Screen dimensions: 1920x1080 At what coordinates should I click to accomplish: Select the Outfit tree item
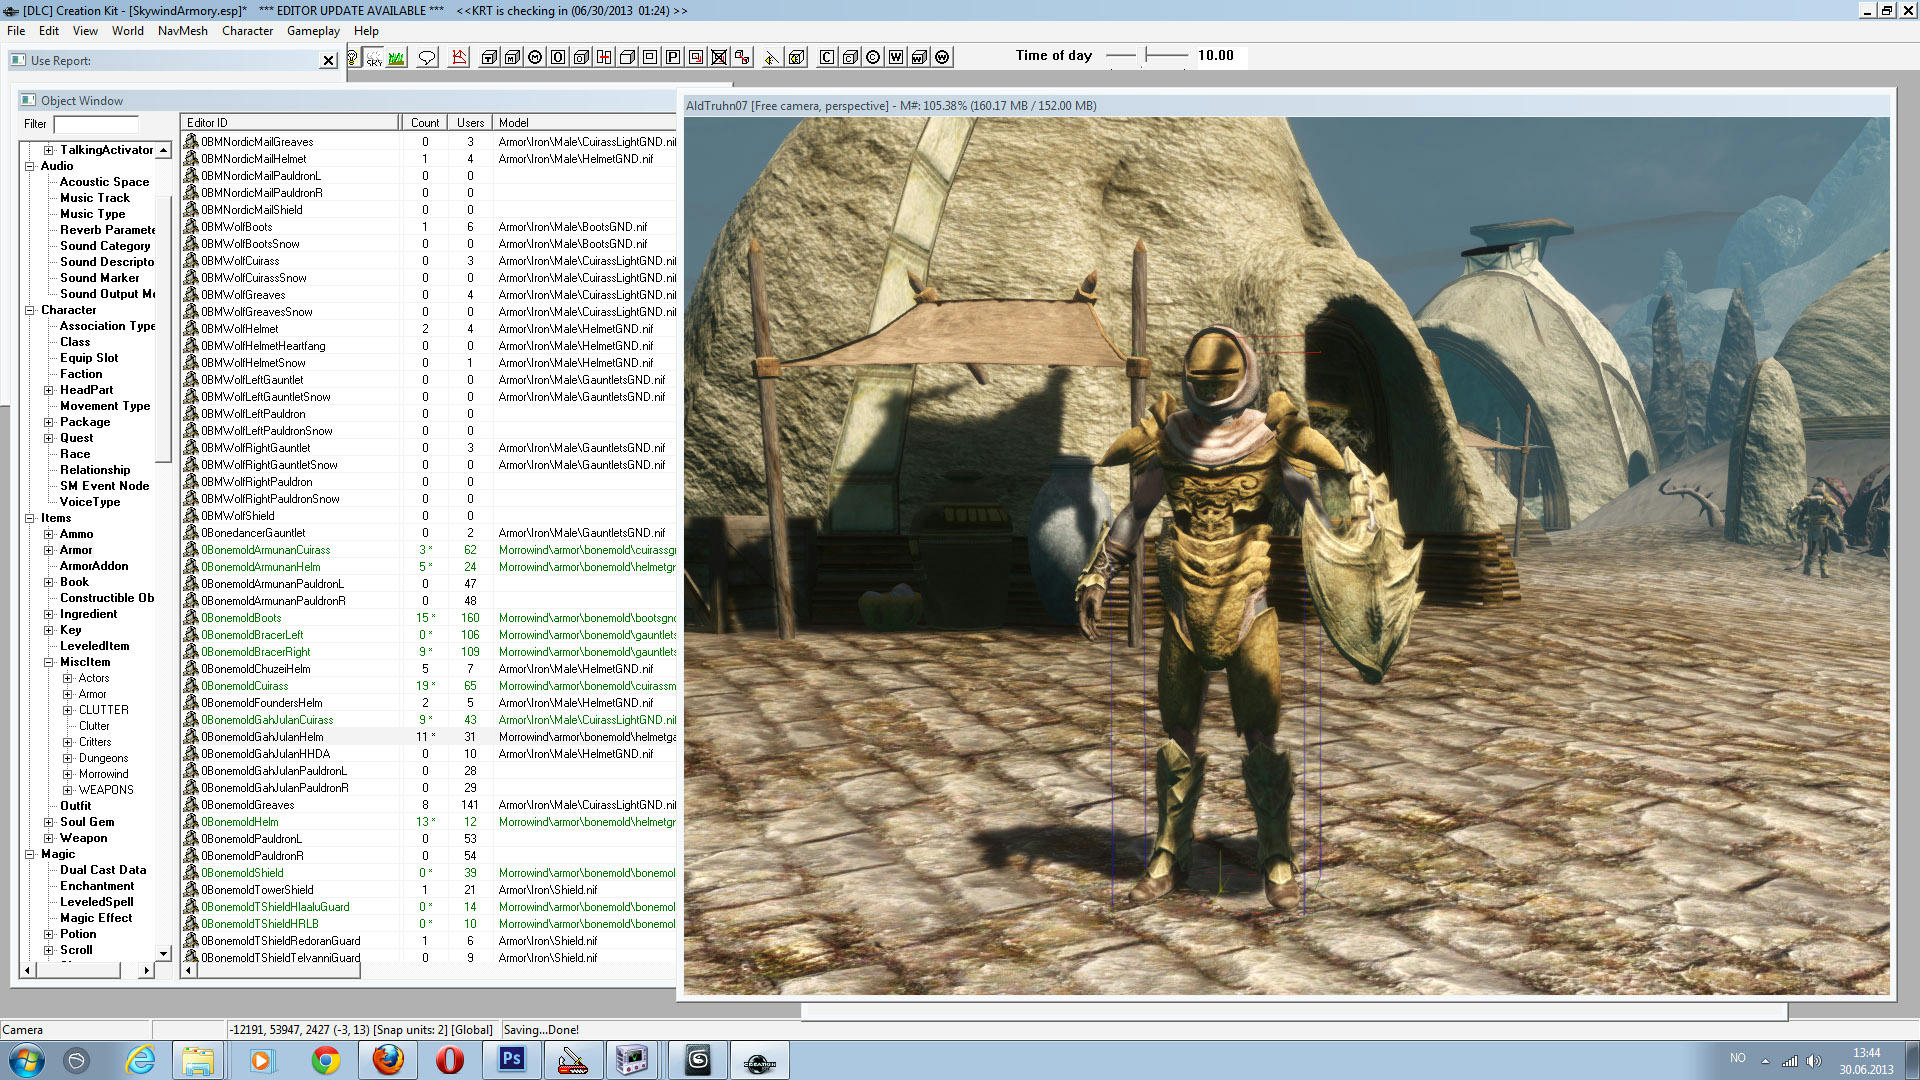tap(75, 806)
